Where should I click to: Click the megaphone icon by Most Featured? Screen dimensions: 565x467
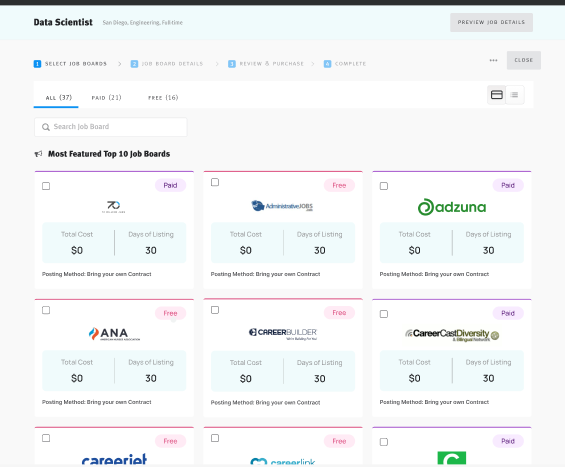(x=38, y=154)
